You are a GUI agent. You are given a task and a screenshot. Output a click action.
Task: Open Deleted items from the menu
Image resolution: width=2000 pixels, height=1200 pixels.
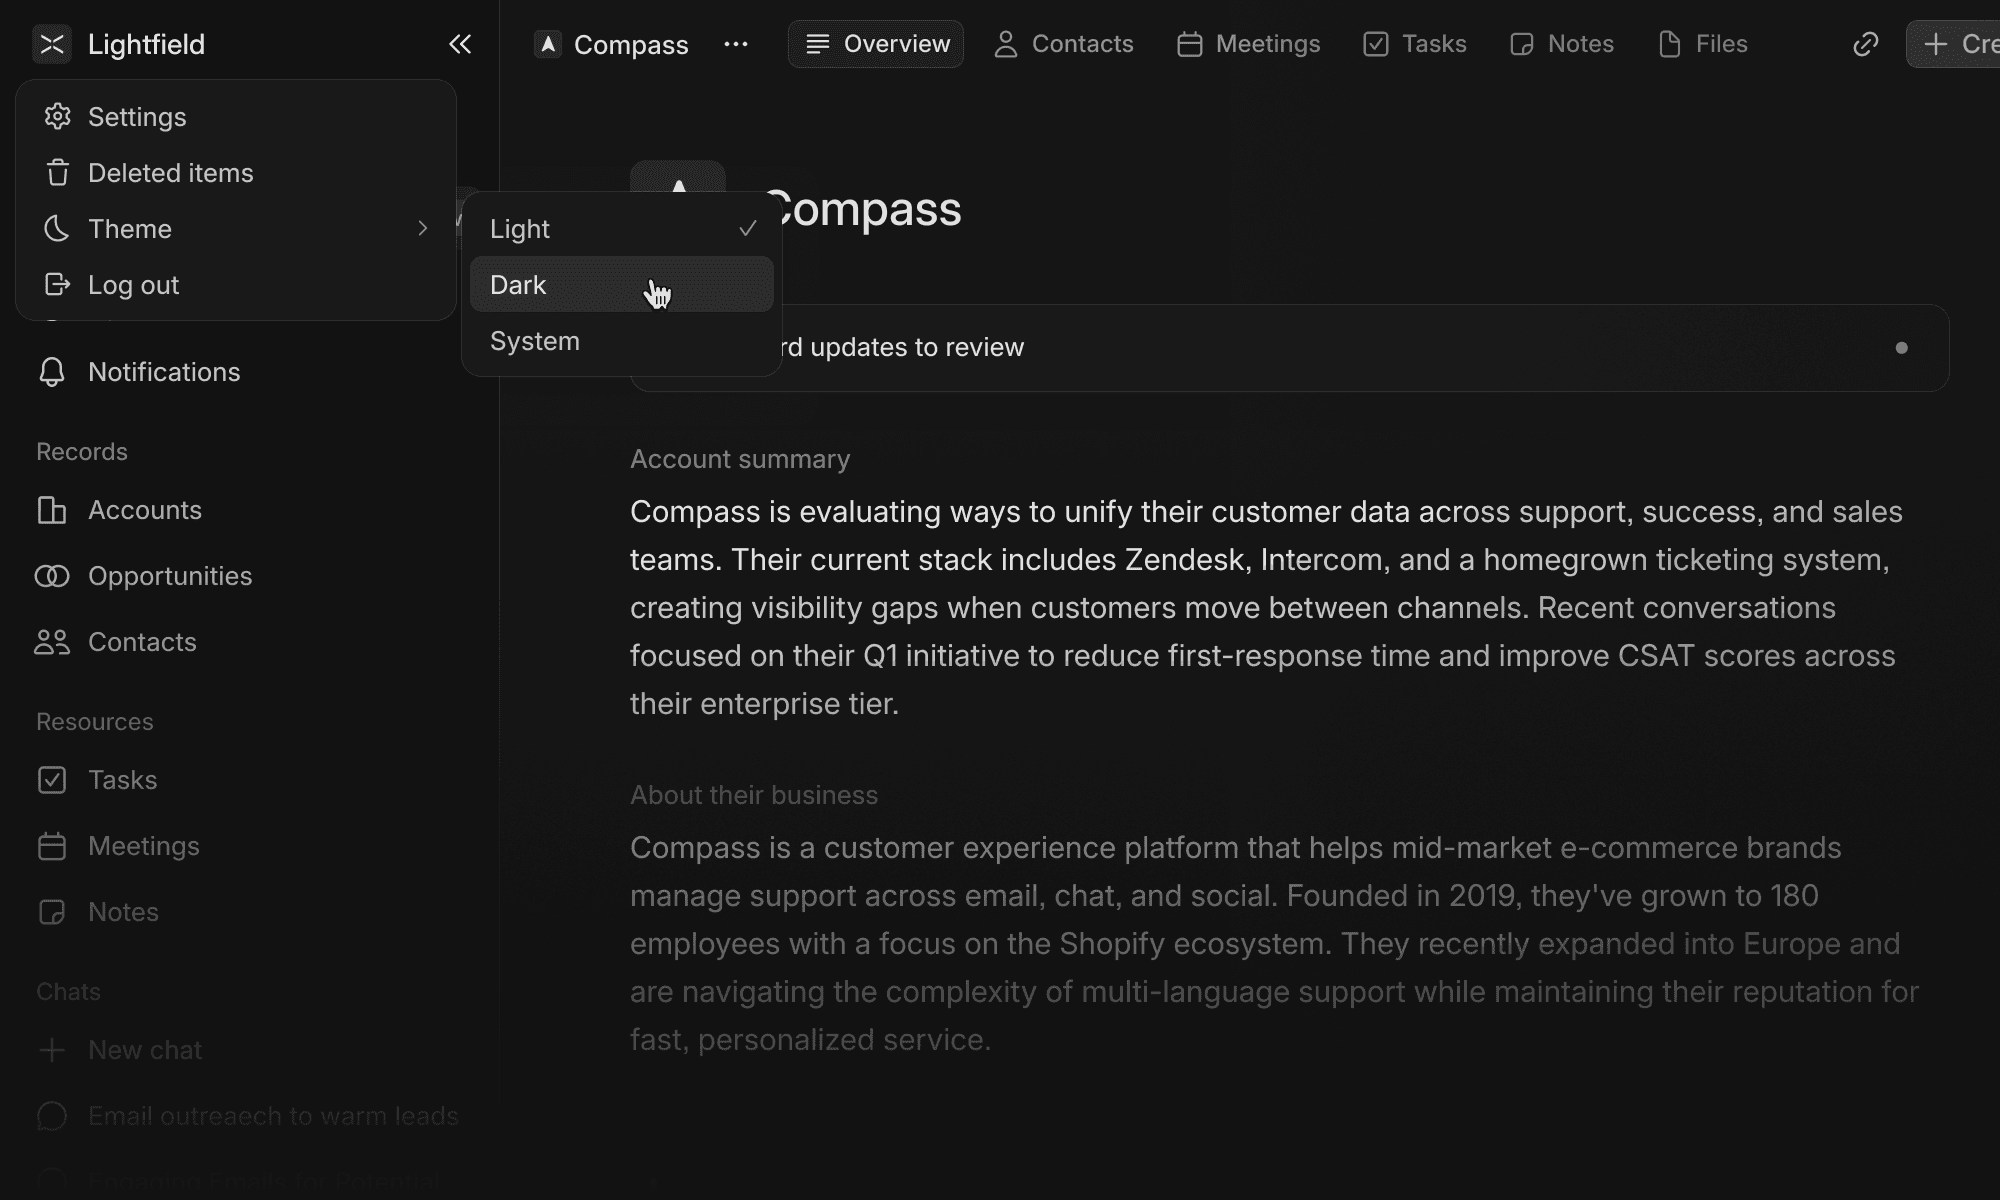pos(170,173)
